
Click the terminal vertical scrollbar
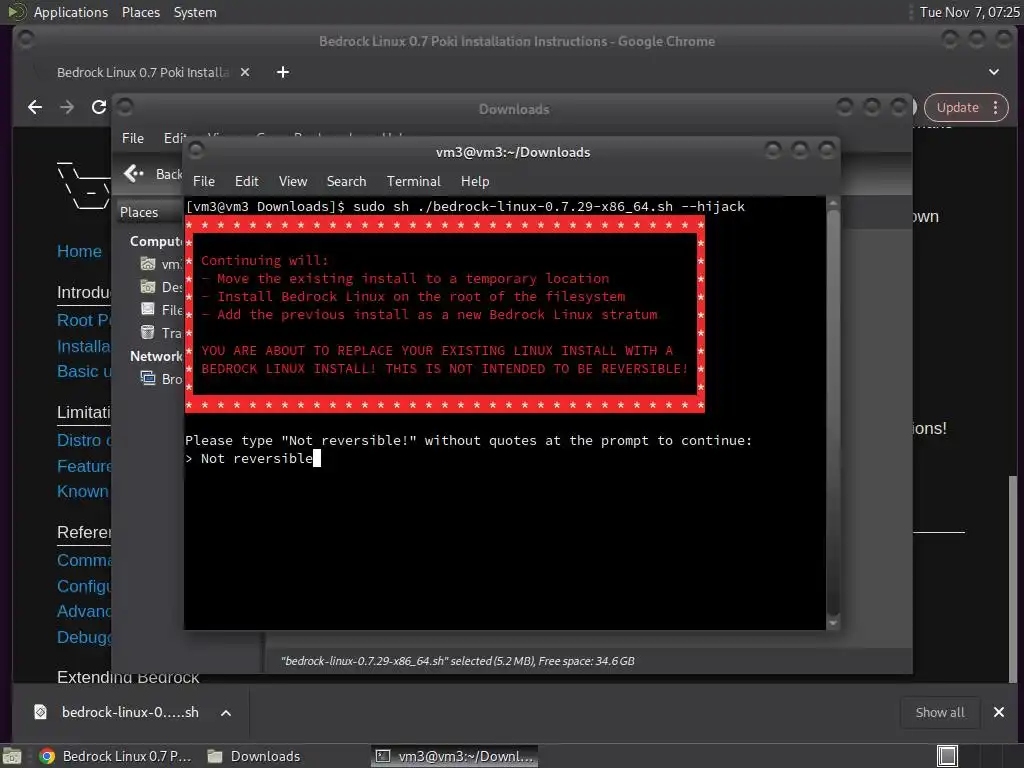[x=833, y=411]
